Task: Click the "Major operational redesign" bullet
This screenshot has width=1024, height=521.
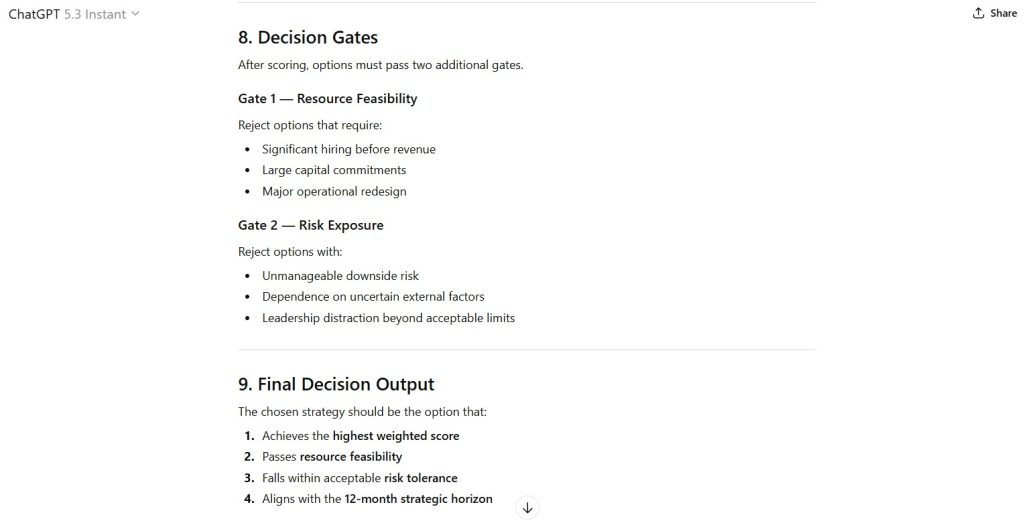Action: click(334, 191)
